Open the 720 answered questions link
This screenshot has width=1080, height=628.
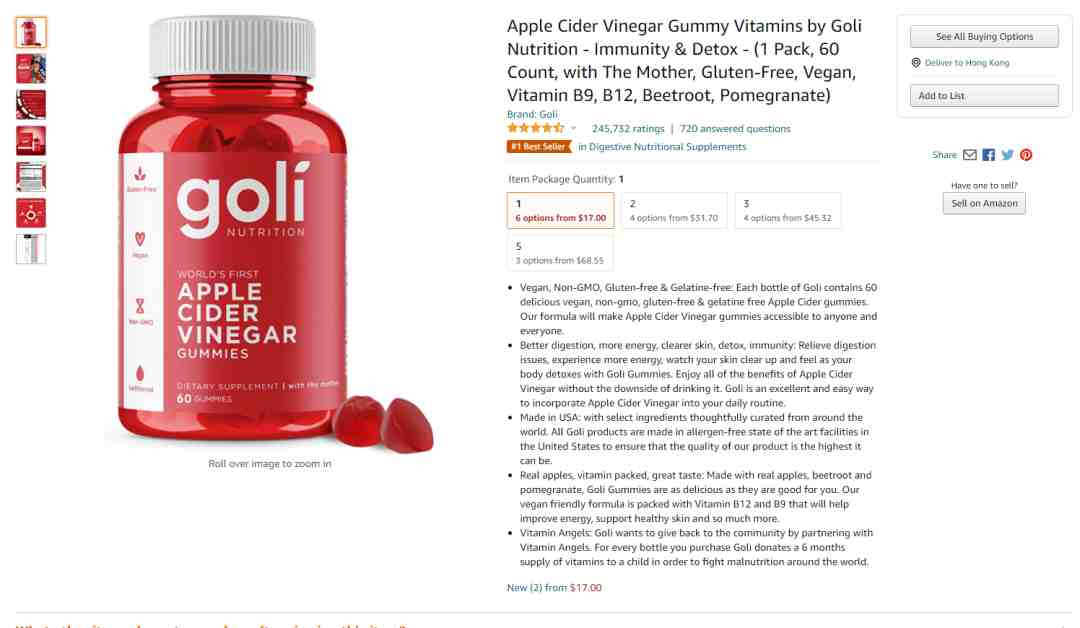click(x=735, y=129)
